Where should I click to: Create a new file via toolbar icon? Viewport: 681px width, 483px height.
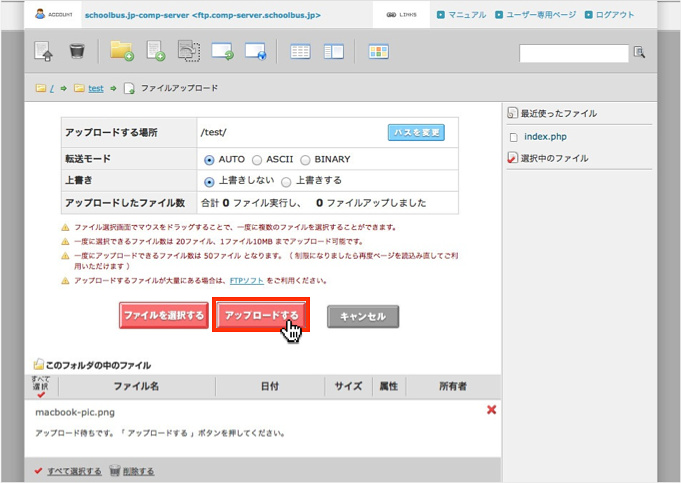click(x=156, y=51)
